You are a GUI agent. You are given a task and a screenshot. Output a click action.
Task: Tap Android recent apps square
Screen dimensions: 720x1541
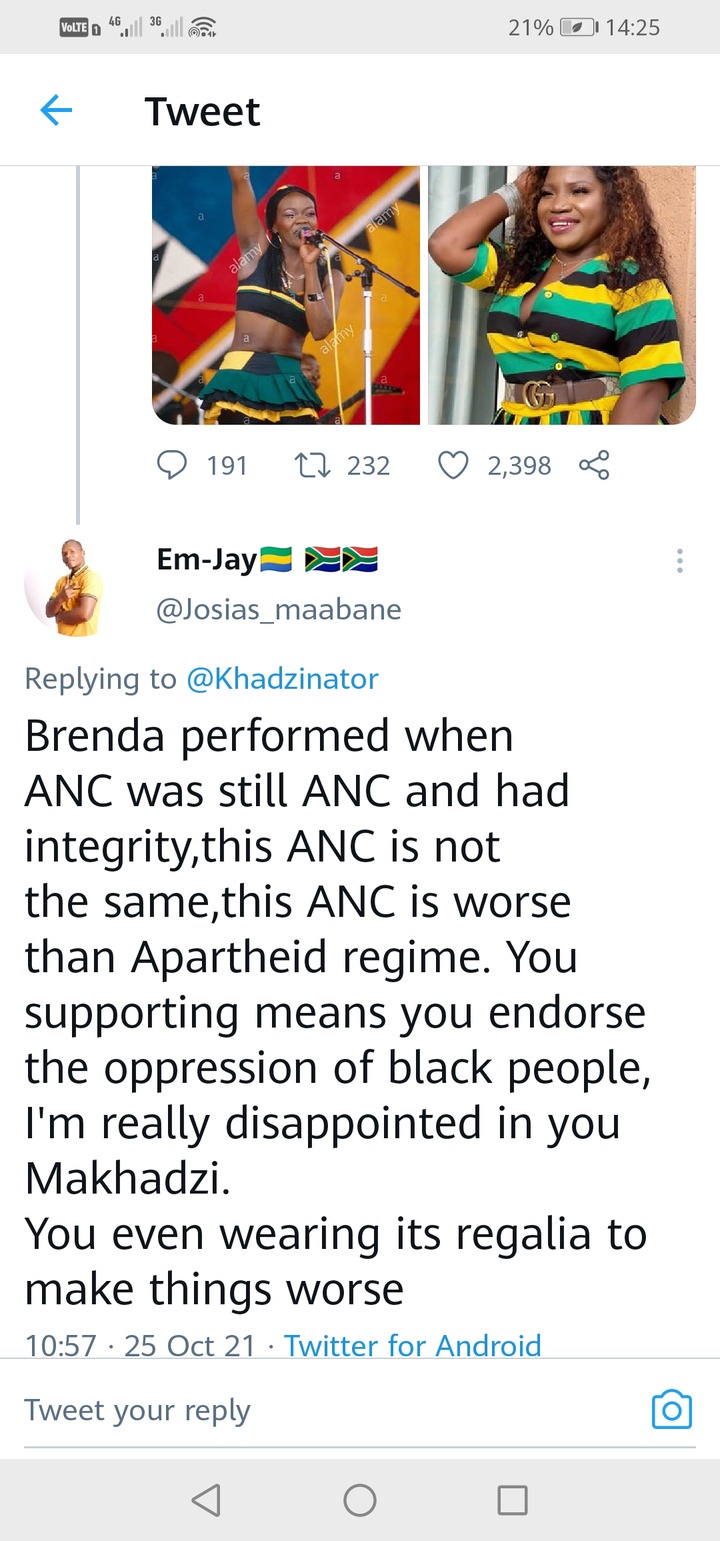coord(513,1499)
